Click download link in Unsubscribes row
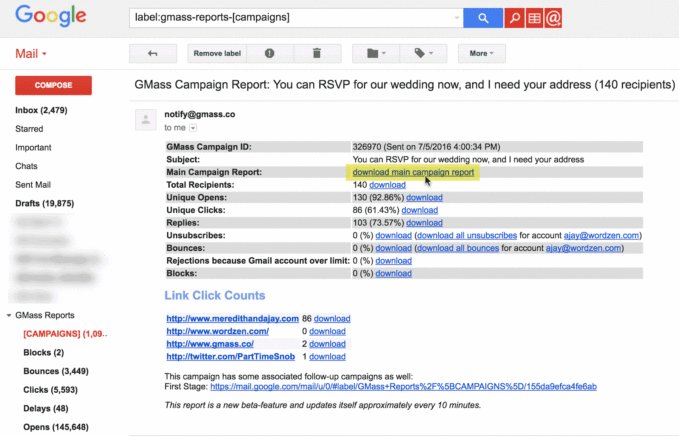The width and height of the screenshot is (679, 436). click(x=393, y=236)
